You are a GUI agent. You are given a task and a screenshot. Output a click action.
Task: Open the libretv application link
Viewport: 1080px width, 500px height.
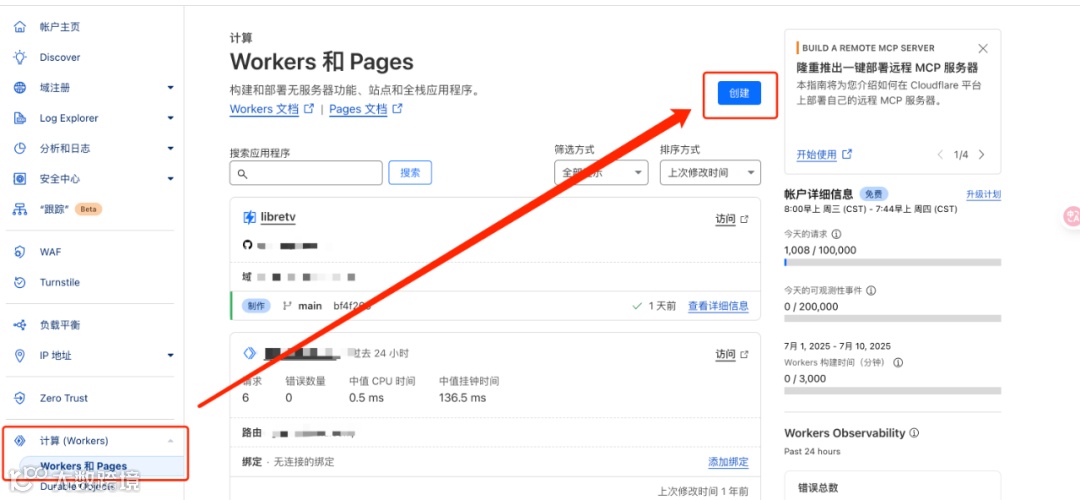[x=278, y=217]
